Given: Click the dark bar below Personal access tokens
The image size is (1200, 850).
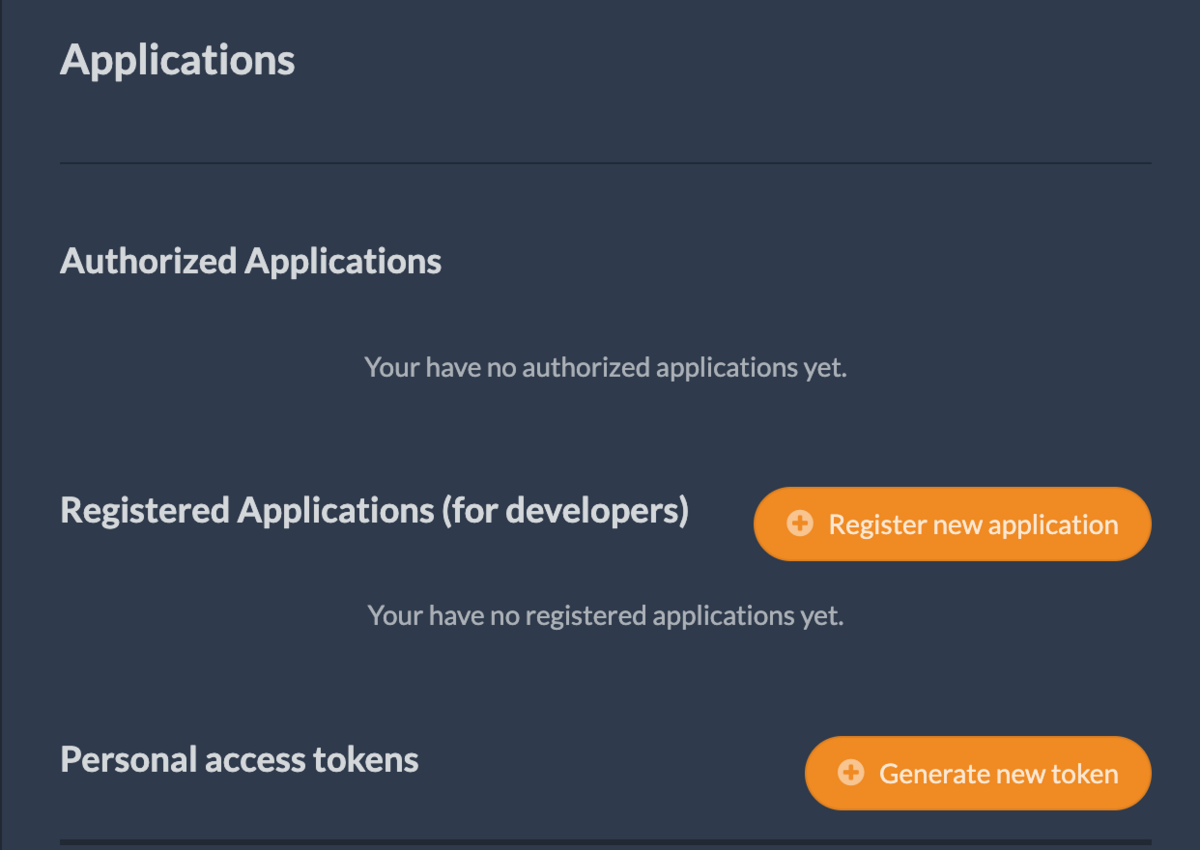Looking at the screenshot, I should pos(605,843).
